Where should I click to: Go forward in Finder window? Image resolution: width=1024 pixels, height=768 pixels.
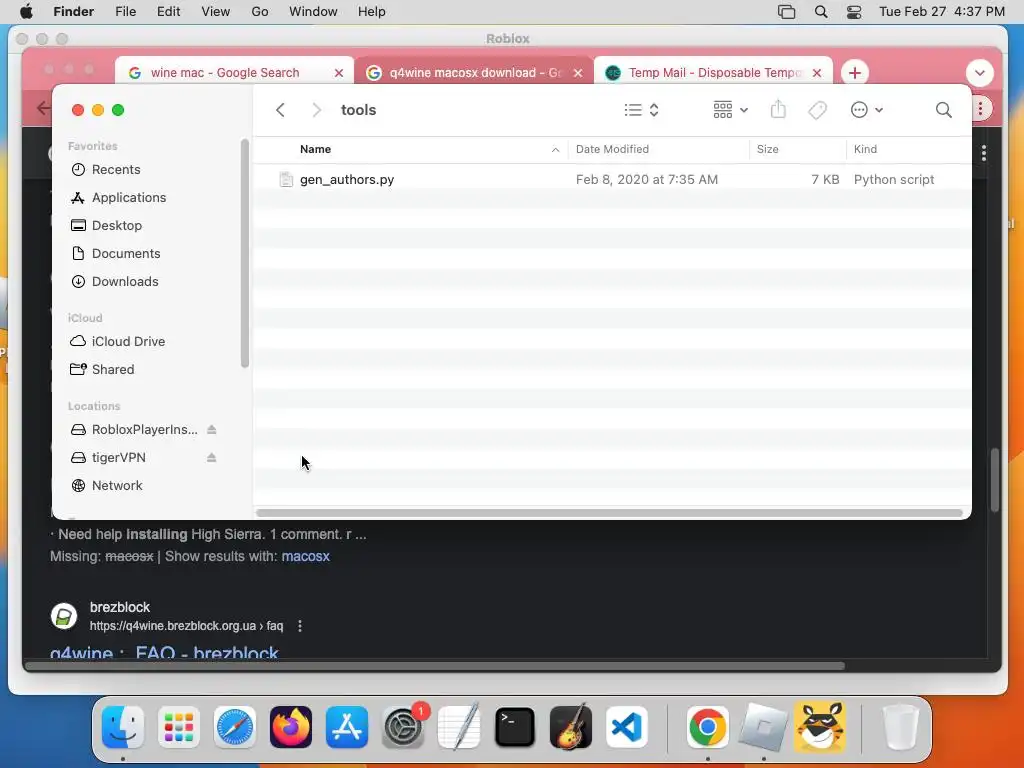click(317, 110)
